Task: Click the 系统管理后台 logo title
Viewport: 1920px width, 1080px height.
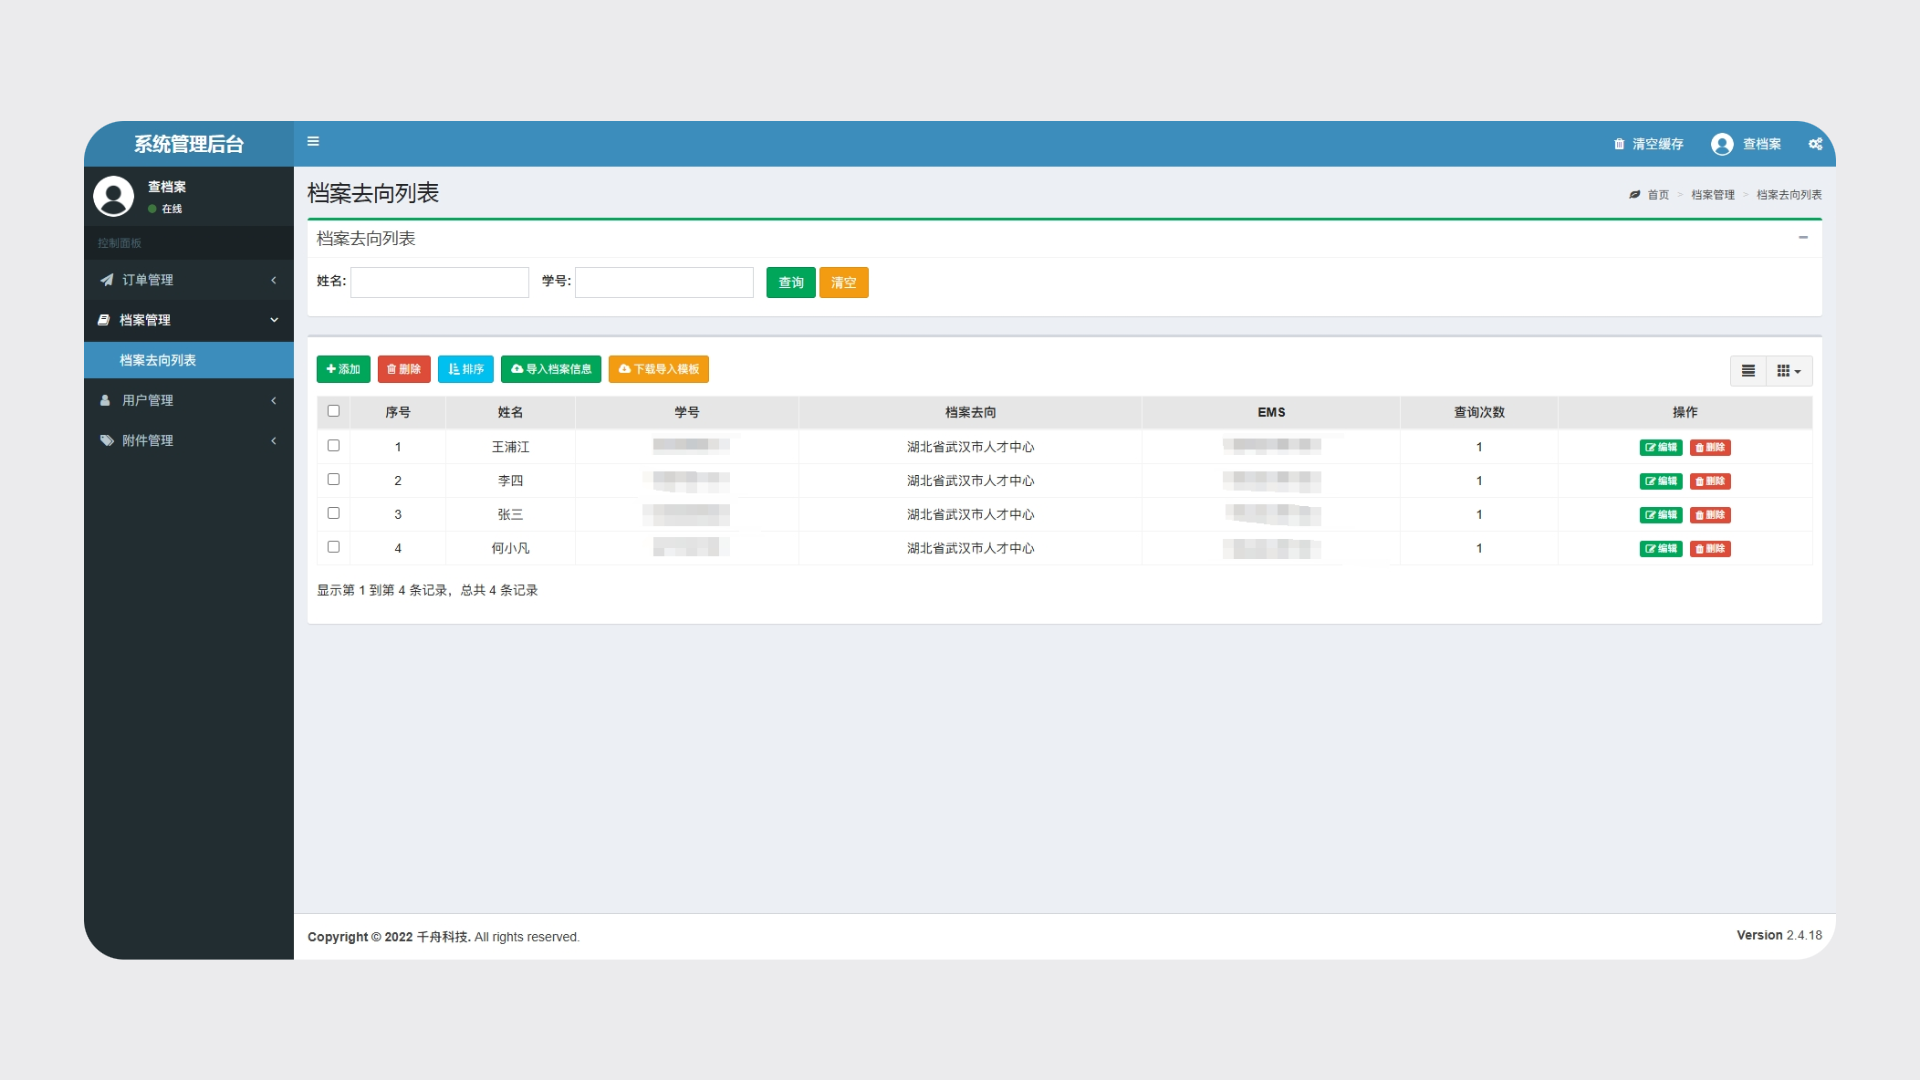Action: tap(189, 144)
